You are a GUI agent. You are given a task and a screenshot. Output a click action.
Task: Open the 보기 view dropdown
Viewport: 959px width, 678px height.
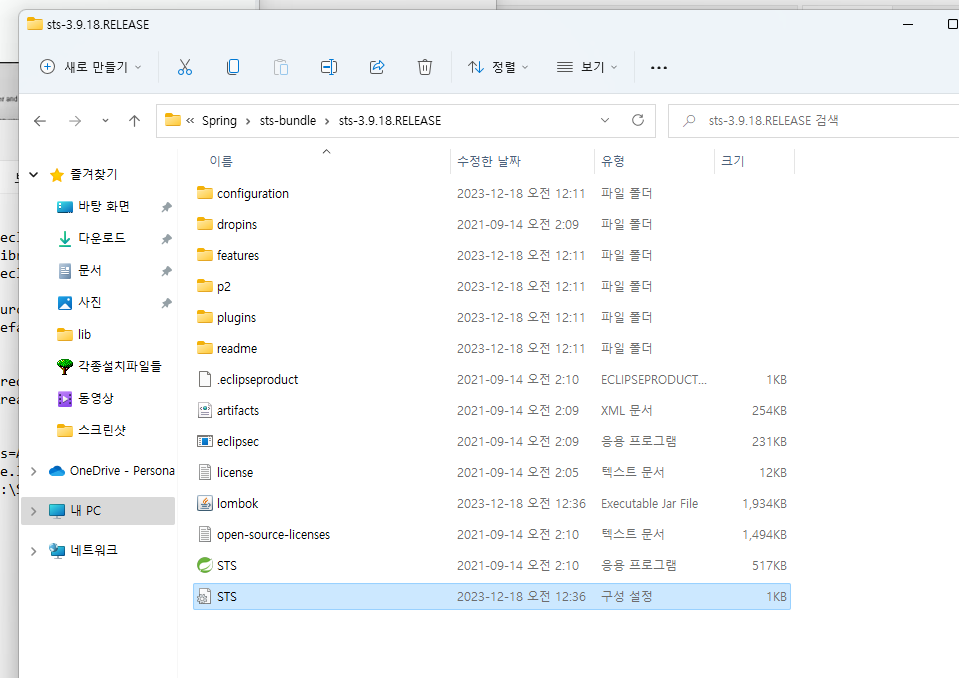[587, 67]
